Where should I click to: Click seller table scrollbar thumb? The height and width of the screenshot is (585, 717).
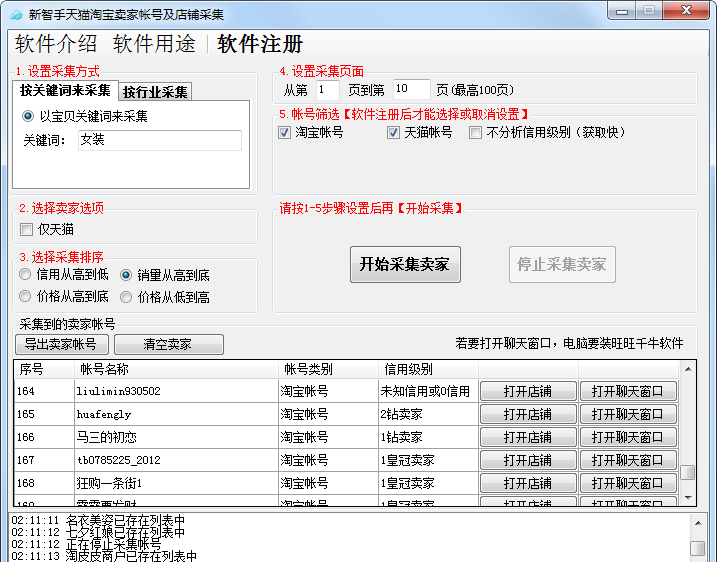coord(688,472)
